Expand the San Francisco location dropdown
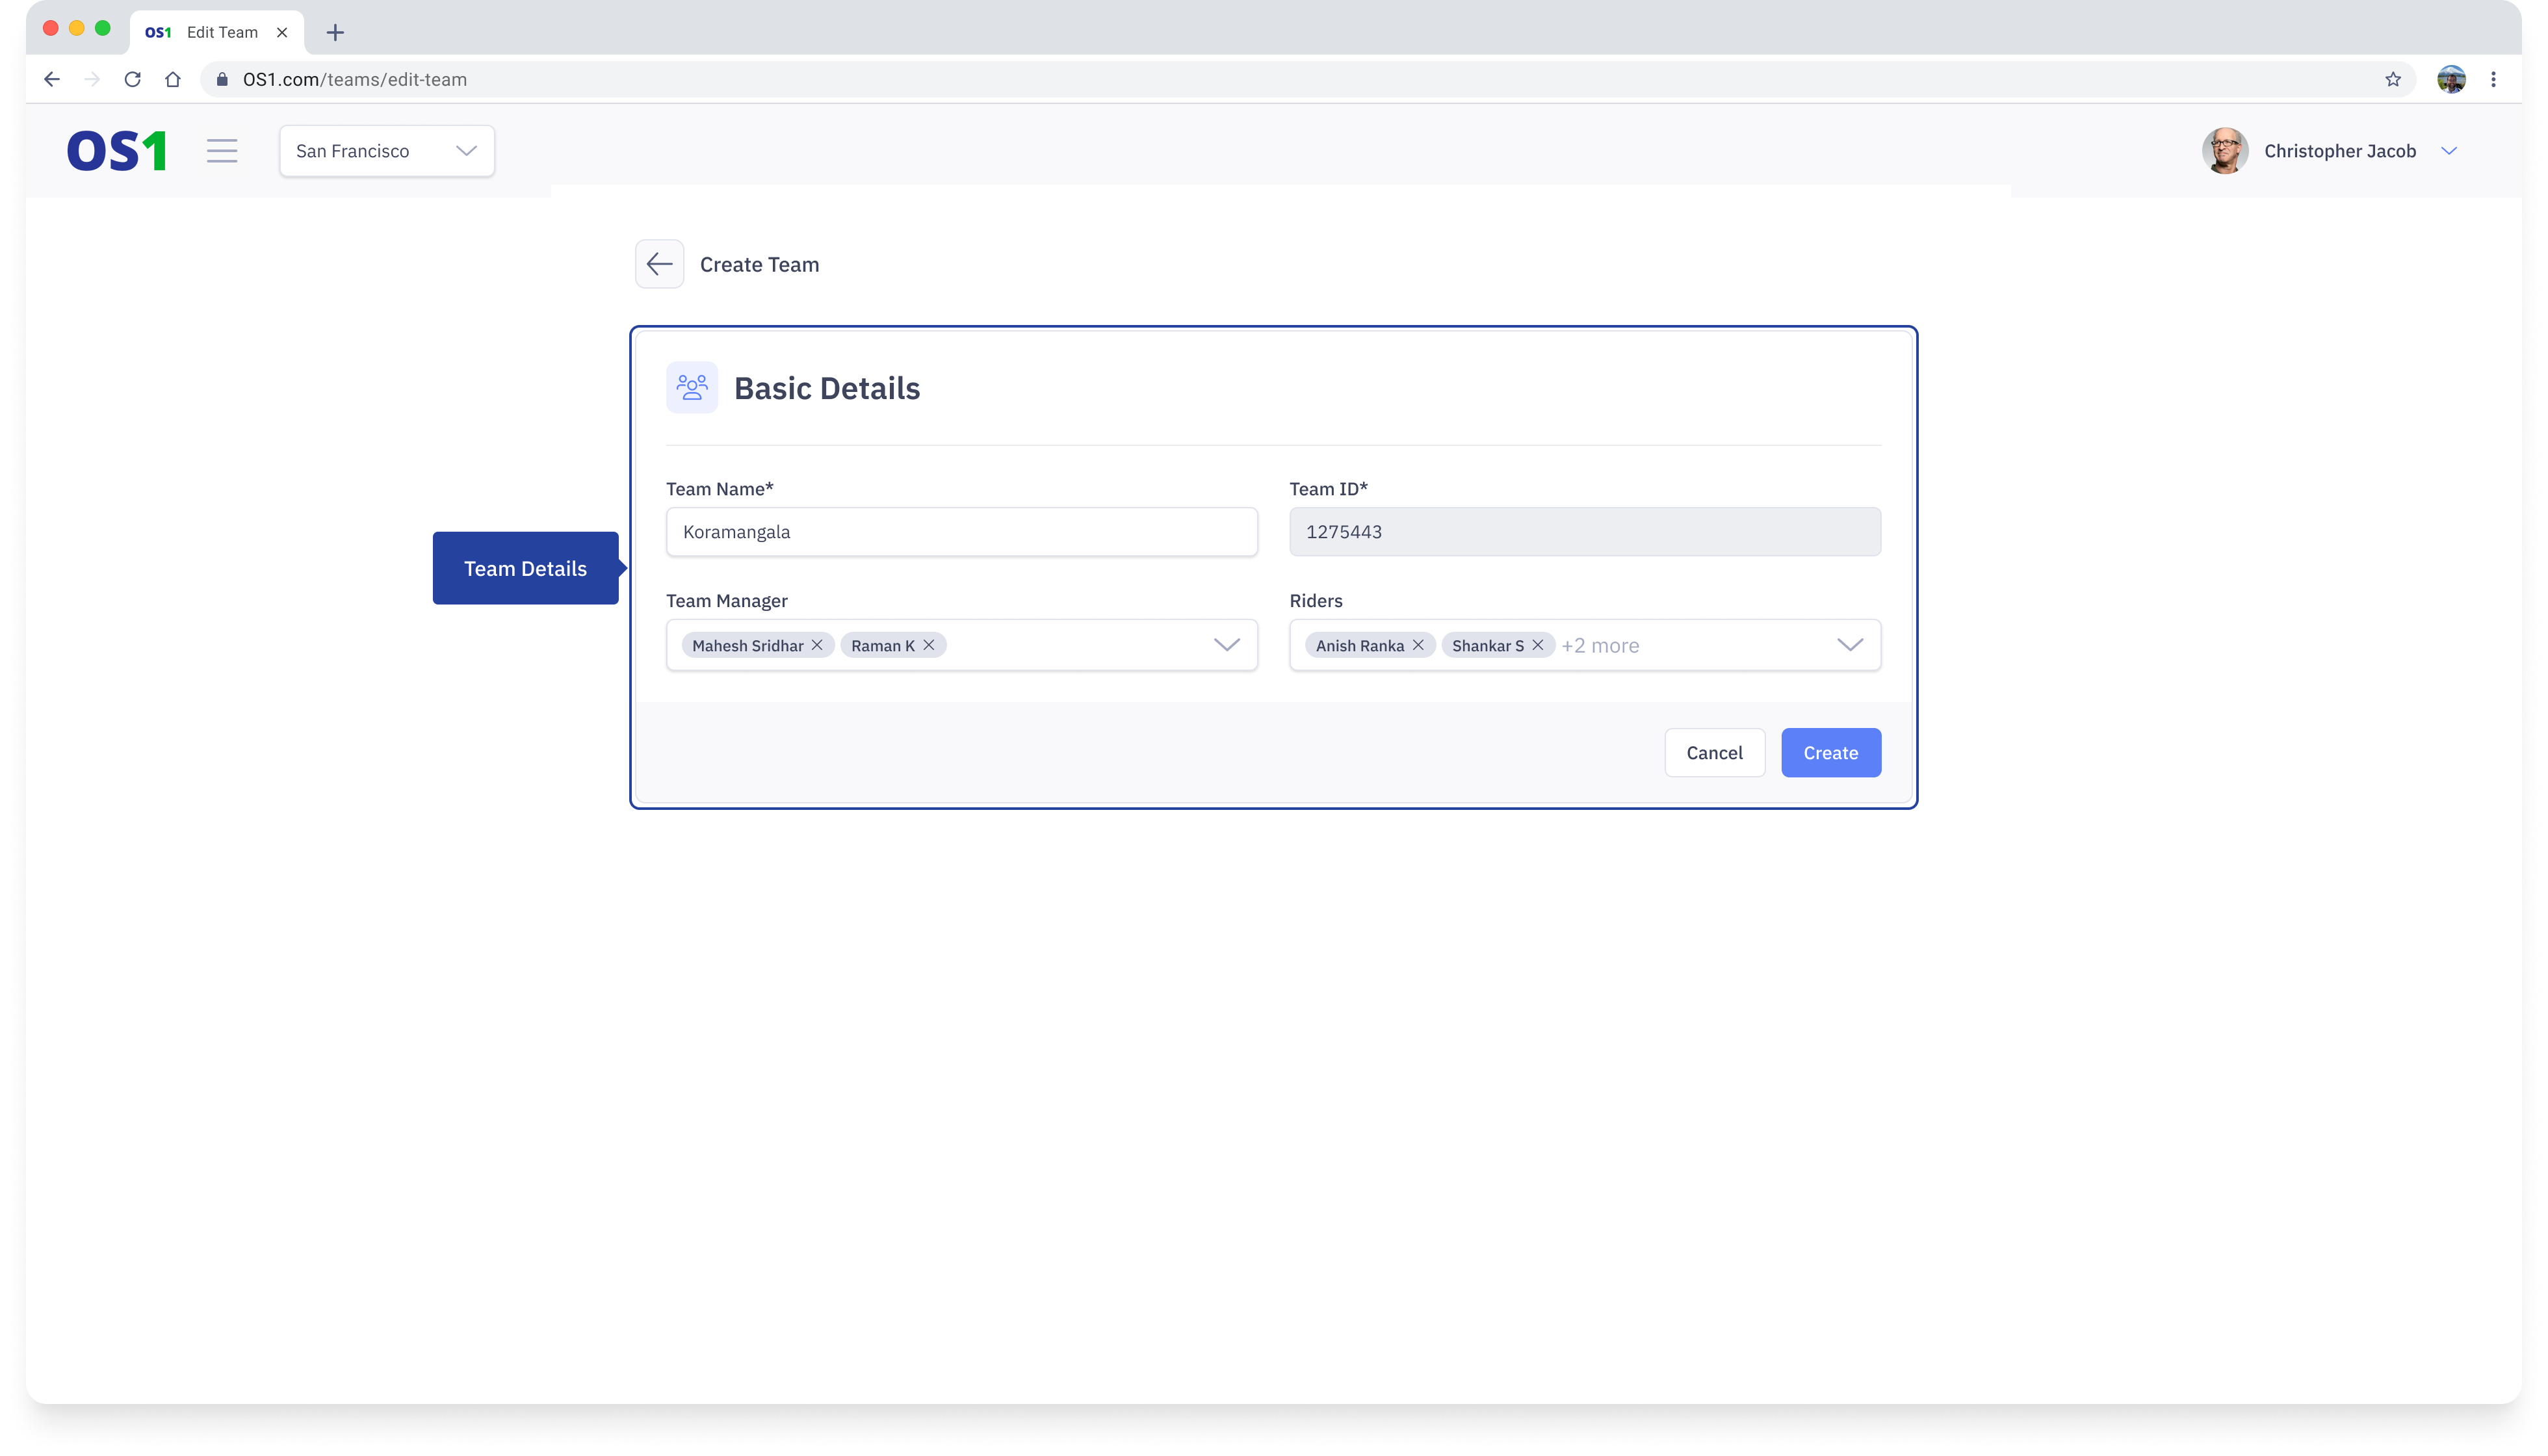 (x=387, y=151)
